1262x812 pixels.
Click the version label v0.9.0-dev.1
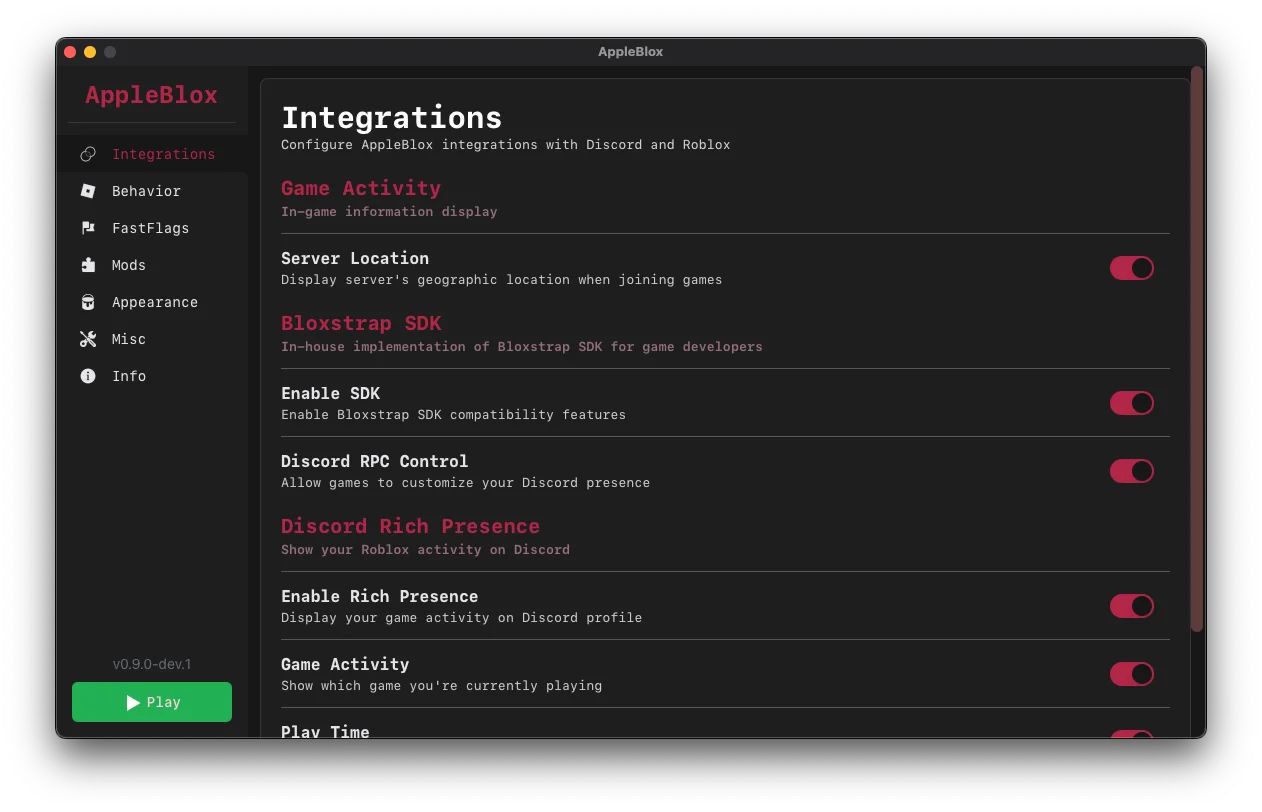[151, 664]
